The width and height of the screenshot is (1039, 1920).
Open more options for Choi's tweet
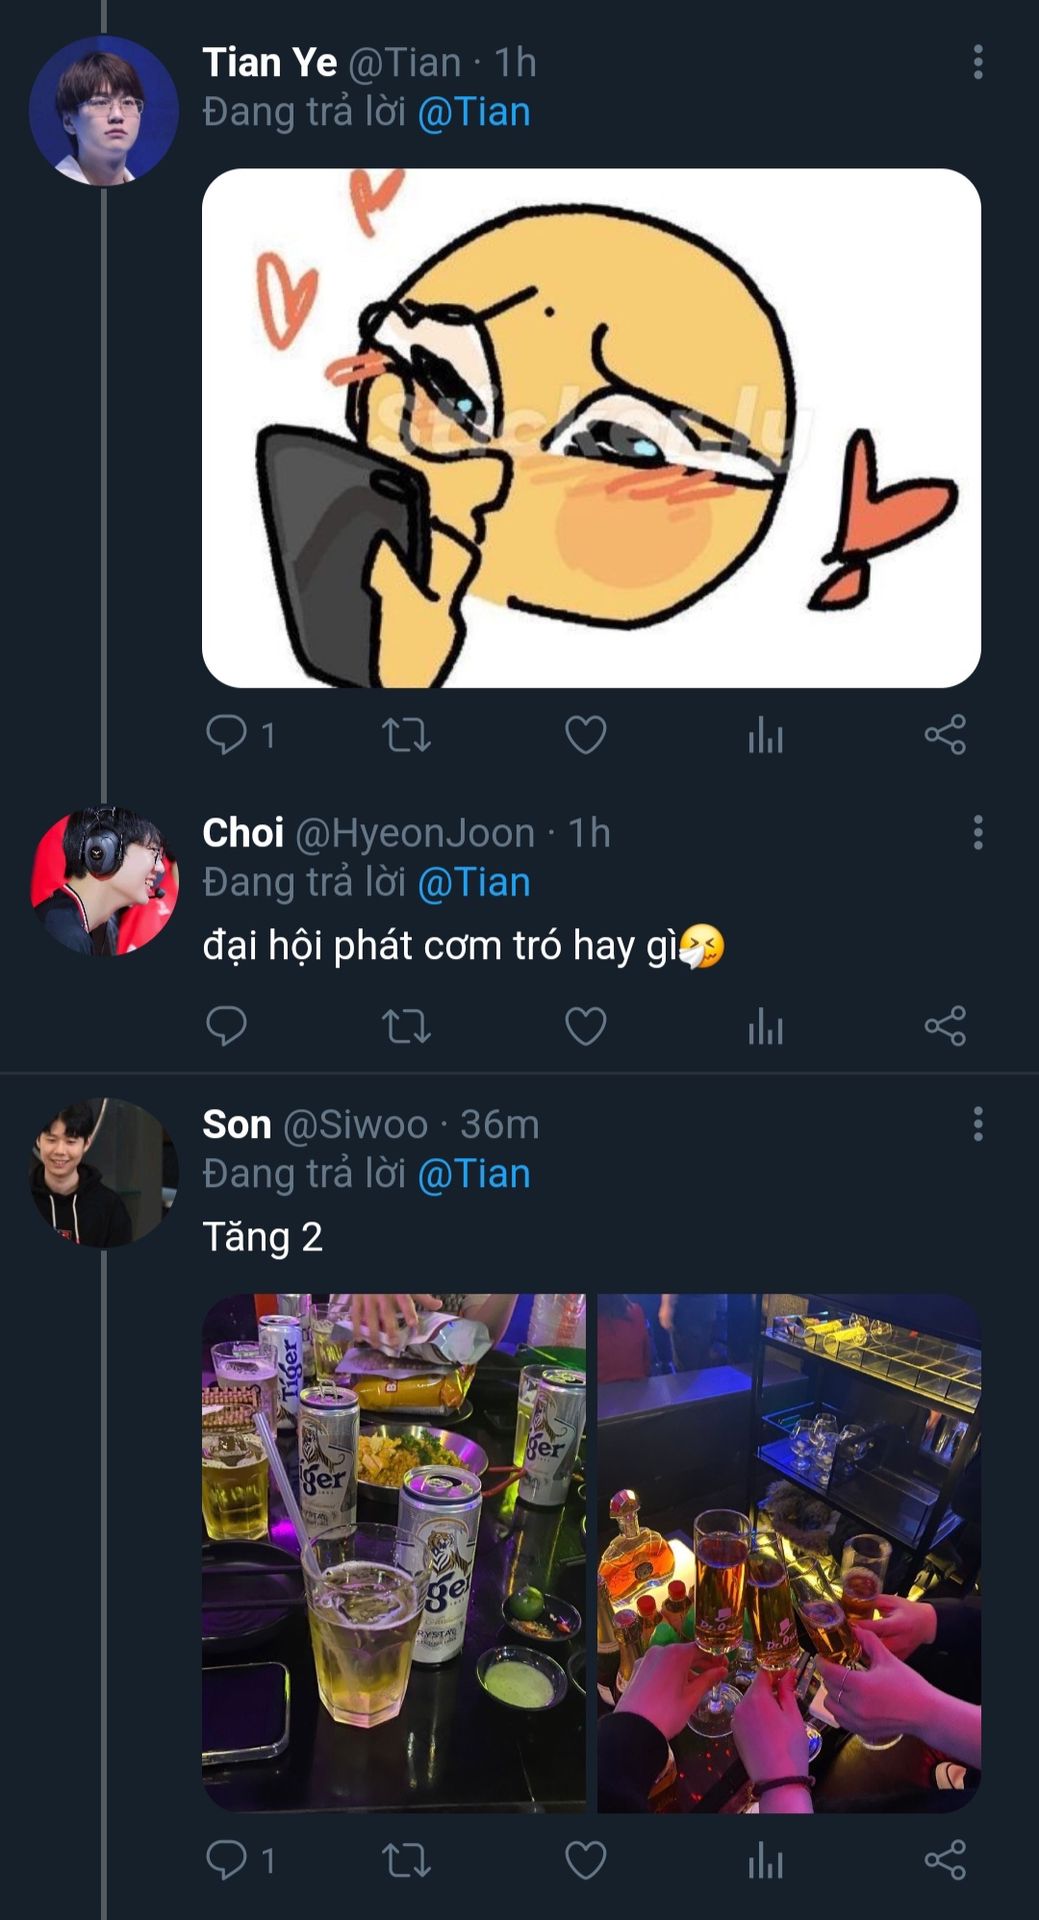pyautogui.click(x=978, y=833)
